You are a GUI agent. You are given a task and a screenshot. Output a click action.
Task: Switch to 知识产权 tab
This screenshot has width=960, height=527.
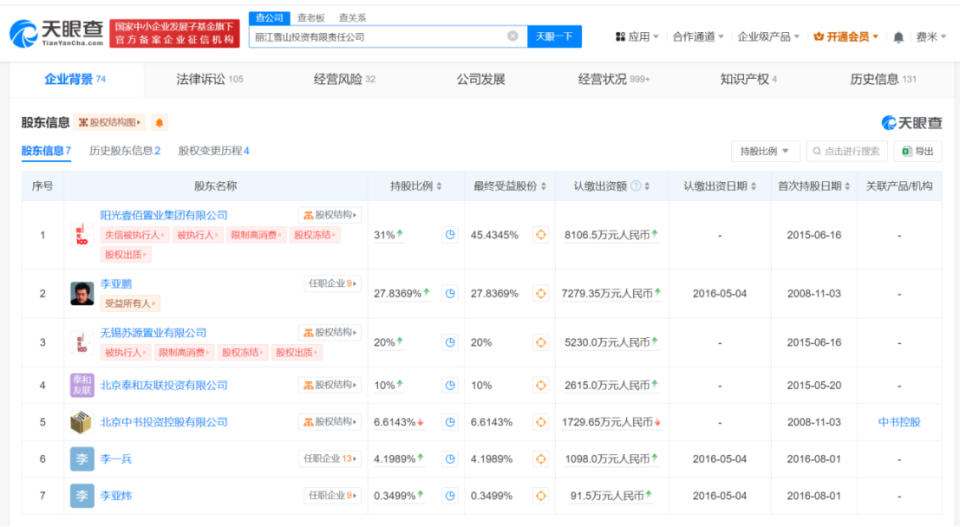(x=748, y=79)
